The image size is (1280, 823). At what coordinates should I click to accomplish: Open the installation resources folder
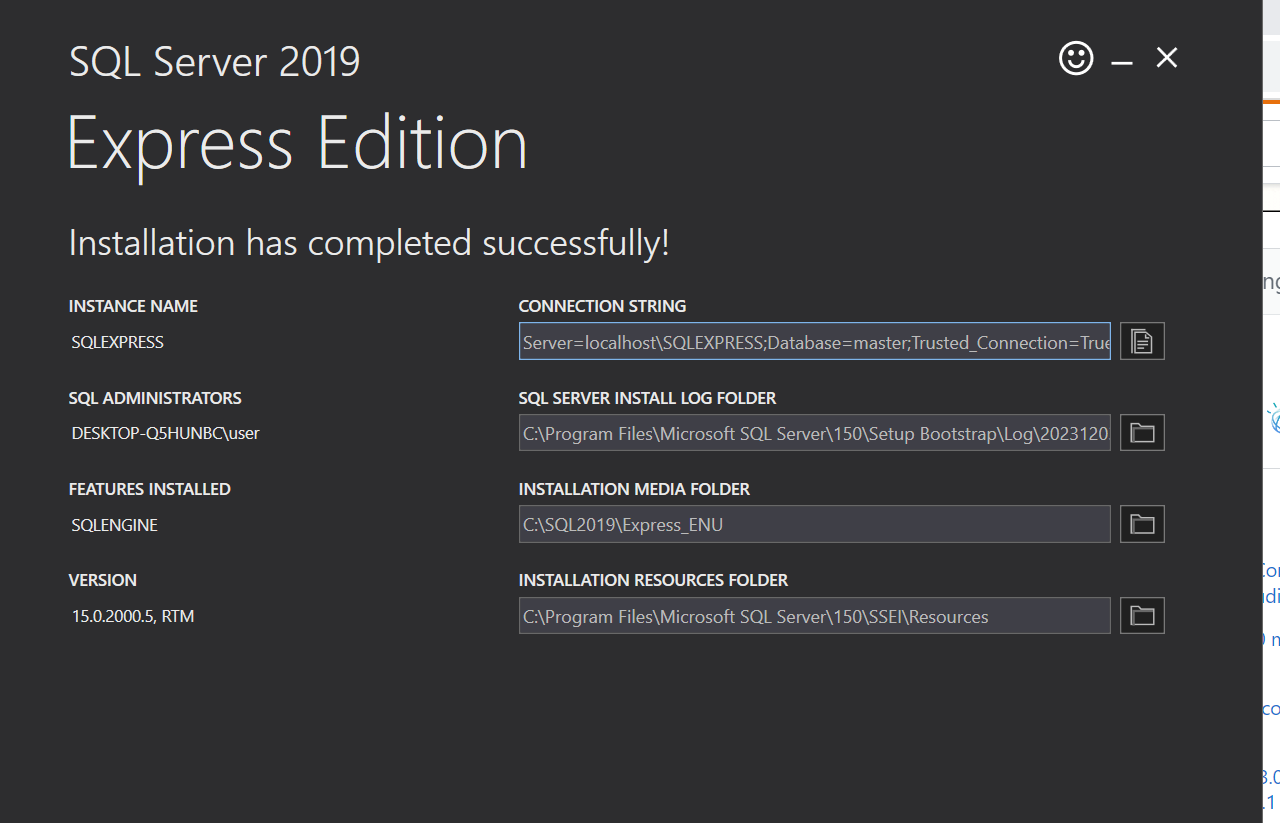(x=1142, y=615)
